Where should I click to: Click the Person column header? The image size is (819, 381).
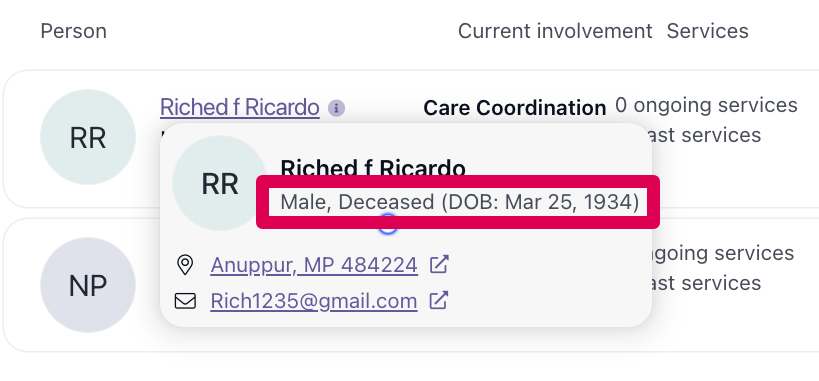click(x=74, y=31)
